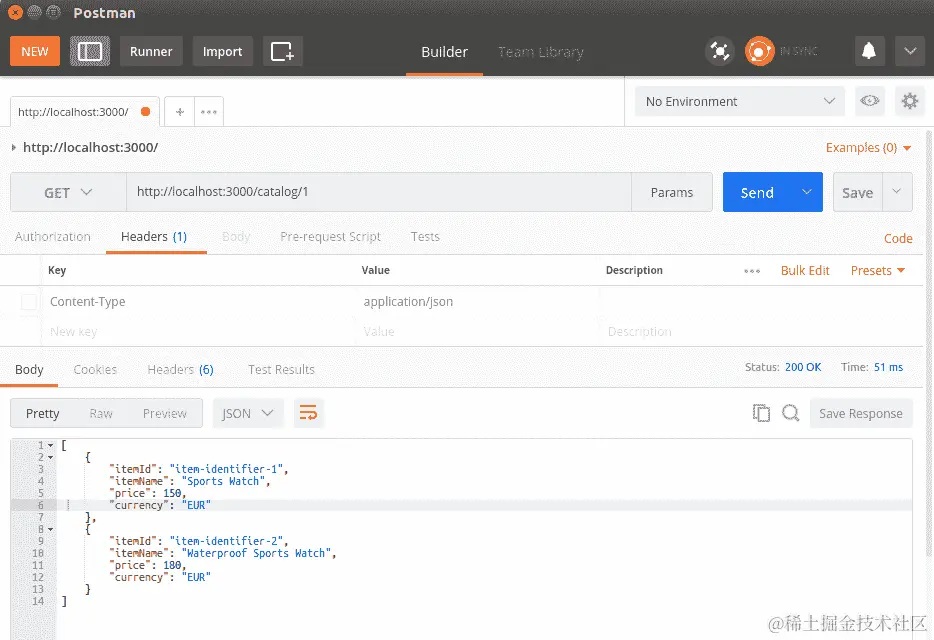Open the notifications bell
Screen dimensions: 934x640
coord(869,51)
